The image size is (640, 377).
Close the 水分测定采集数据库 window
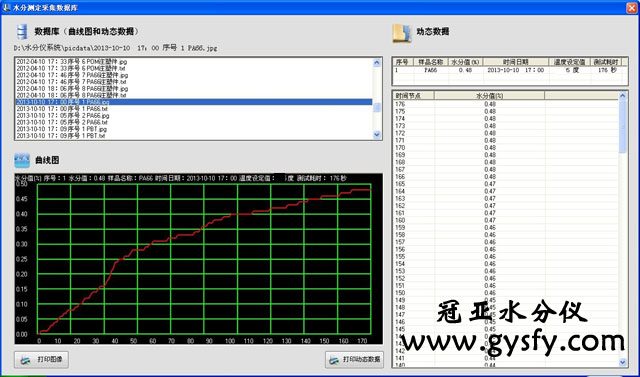pos(631,7)
